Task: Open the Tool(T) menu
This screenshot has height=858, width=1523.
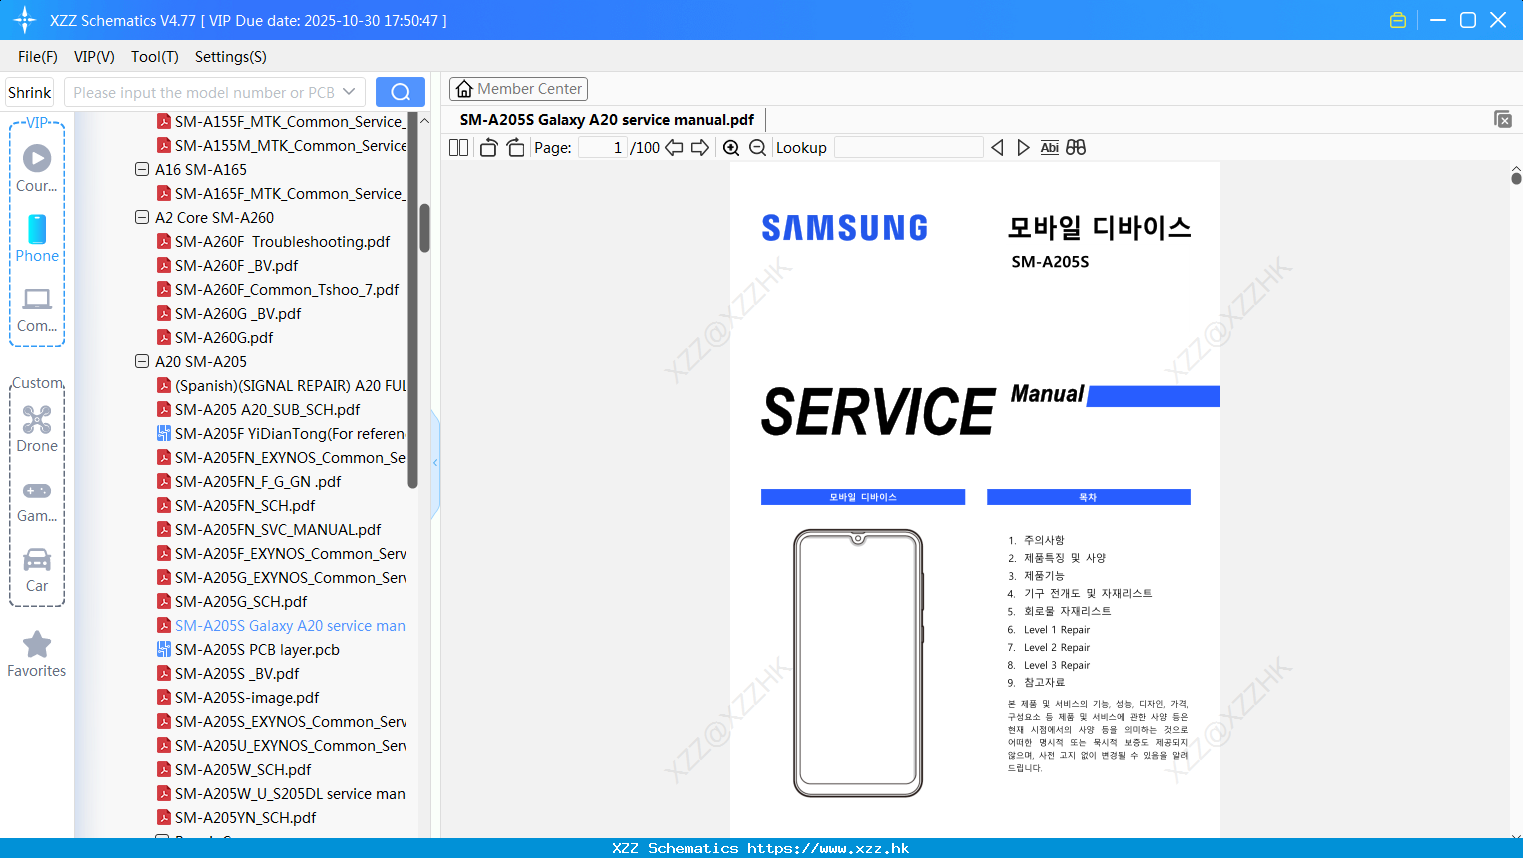Action: (x=155, y=57)
